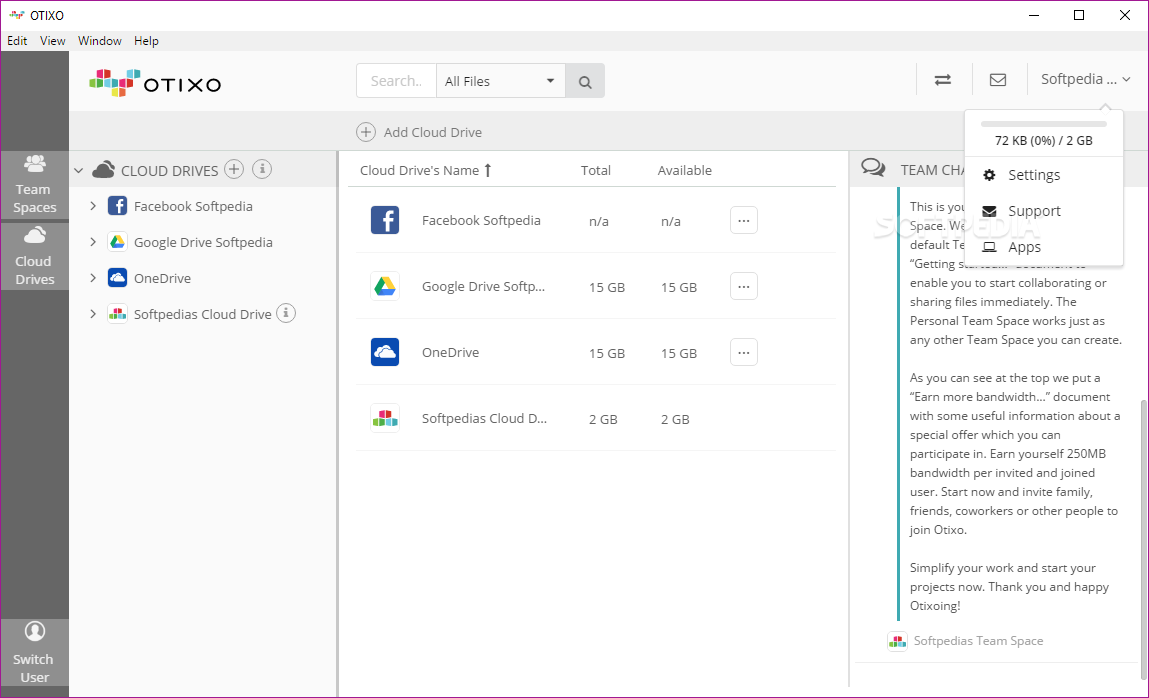1149x698 pixels.
Task: Expand the Softpedias Cloud Drive tree node
Action: 93,313
